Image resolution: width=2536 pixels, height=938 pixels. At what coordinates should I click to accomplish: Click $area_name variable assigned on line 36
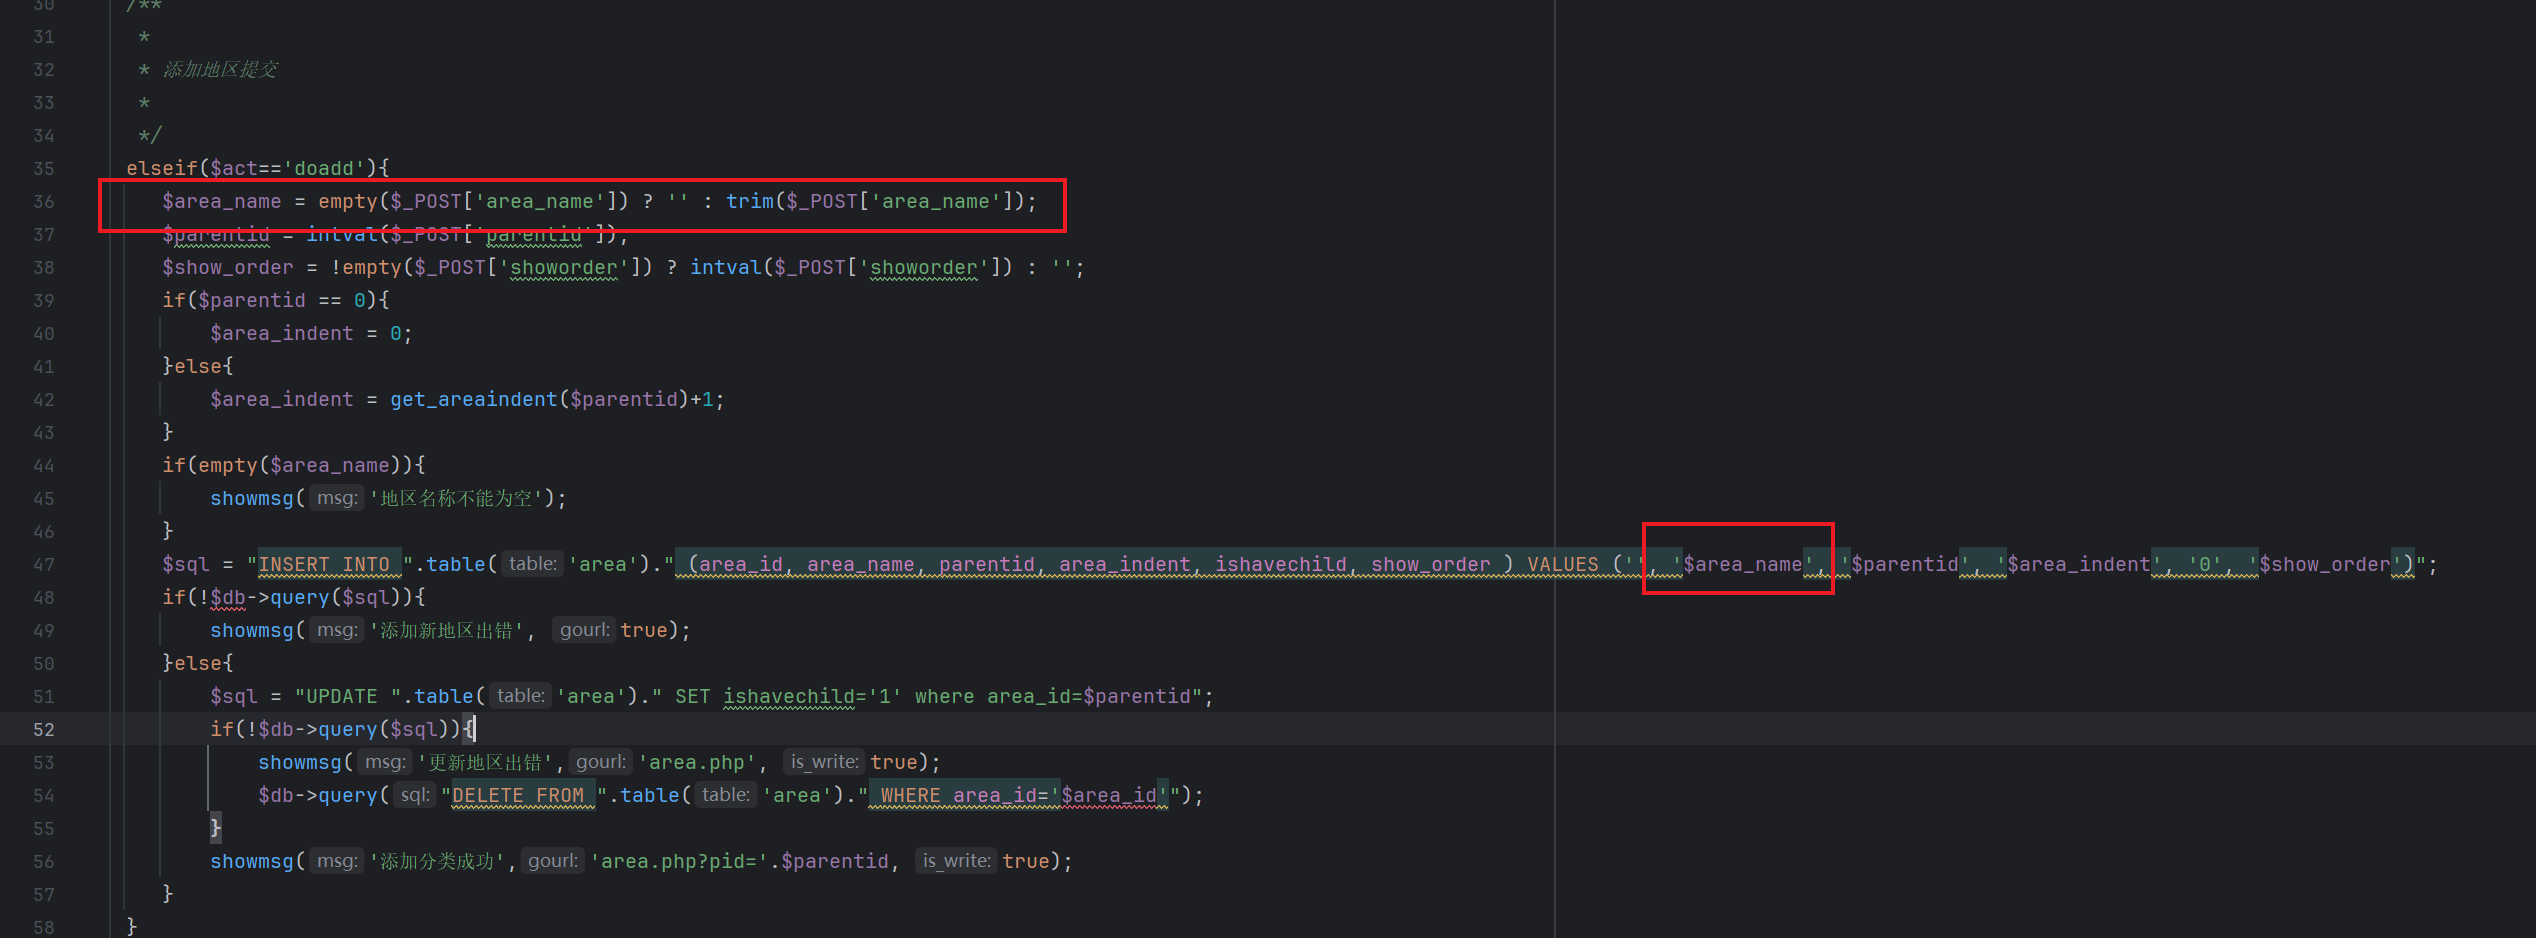(x=222, y=201)
